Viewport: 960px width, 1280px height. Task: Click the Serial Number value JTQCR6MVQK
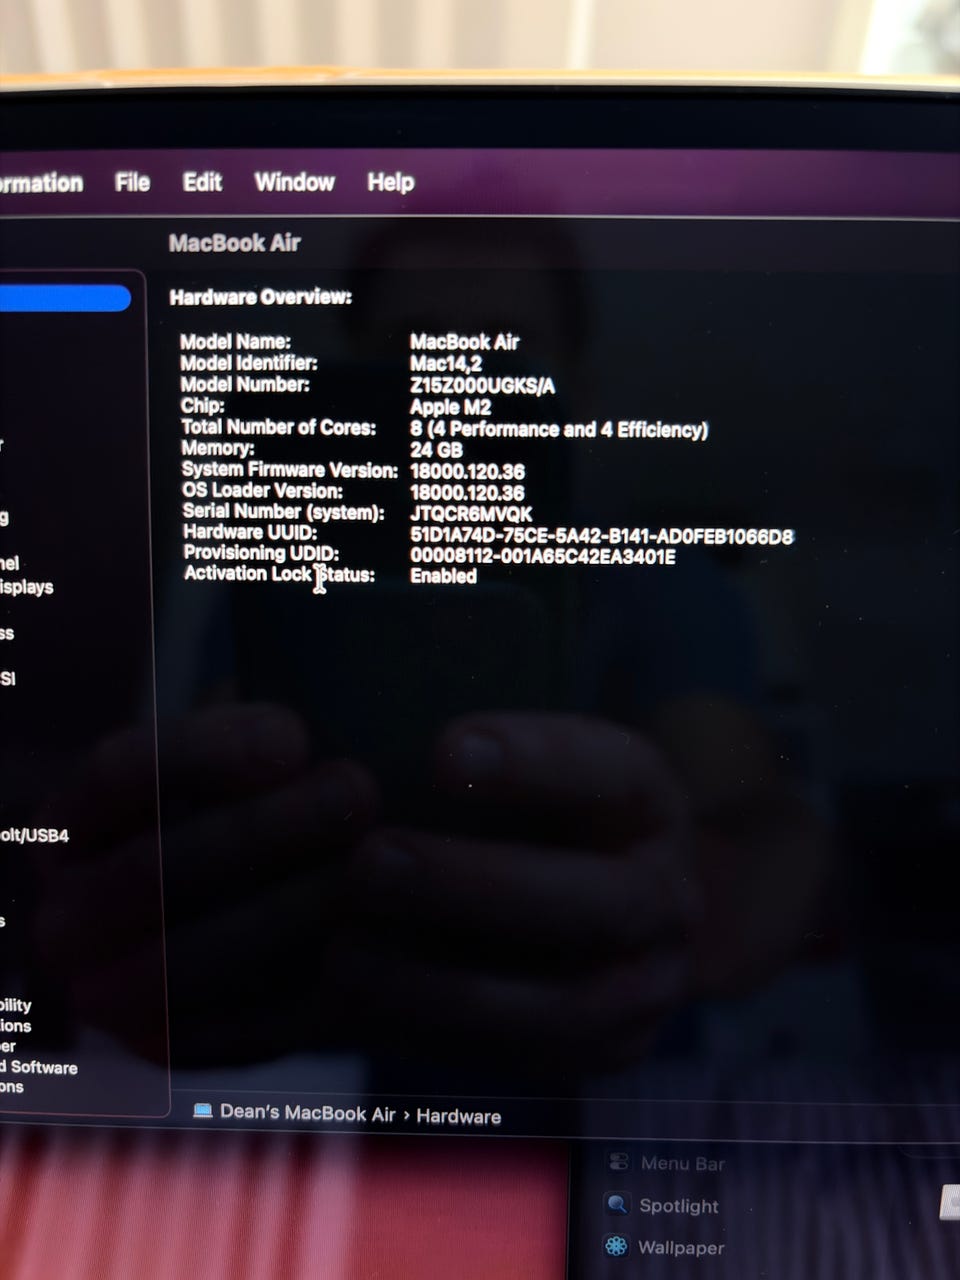click(x=471, y=514)
